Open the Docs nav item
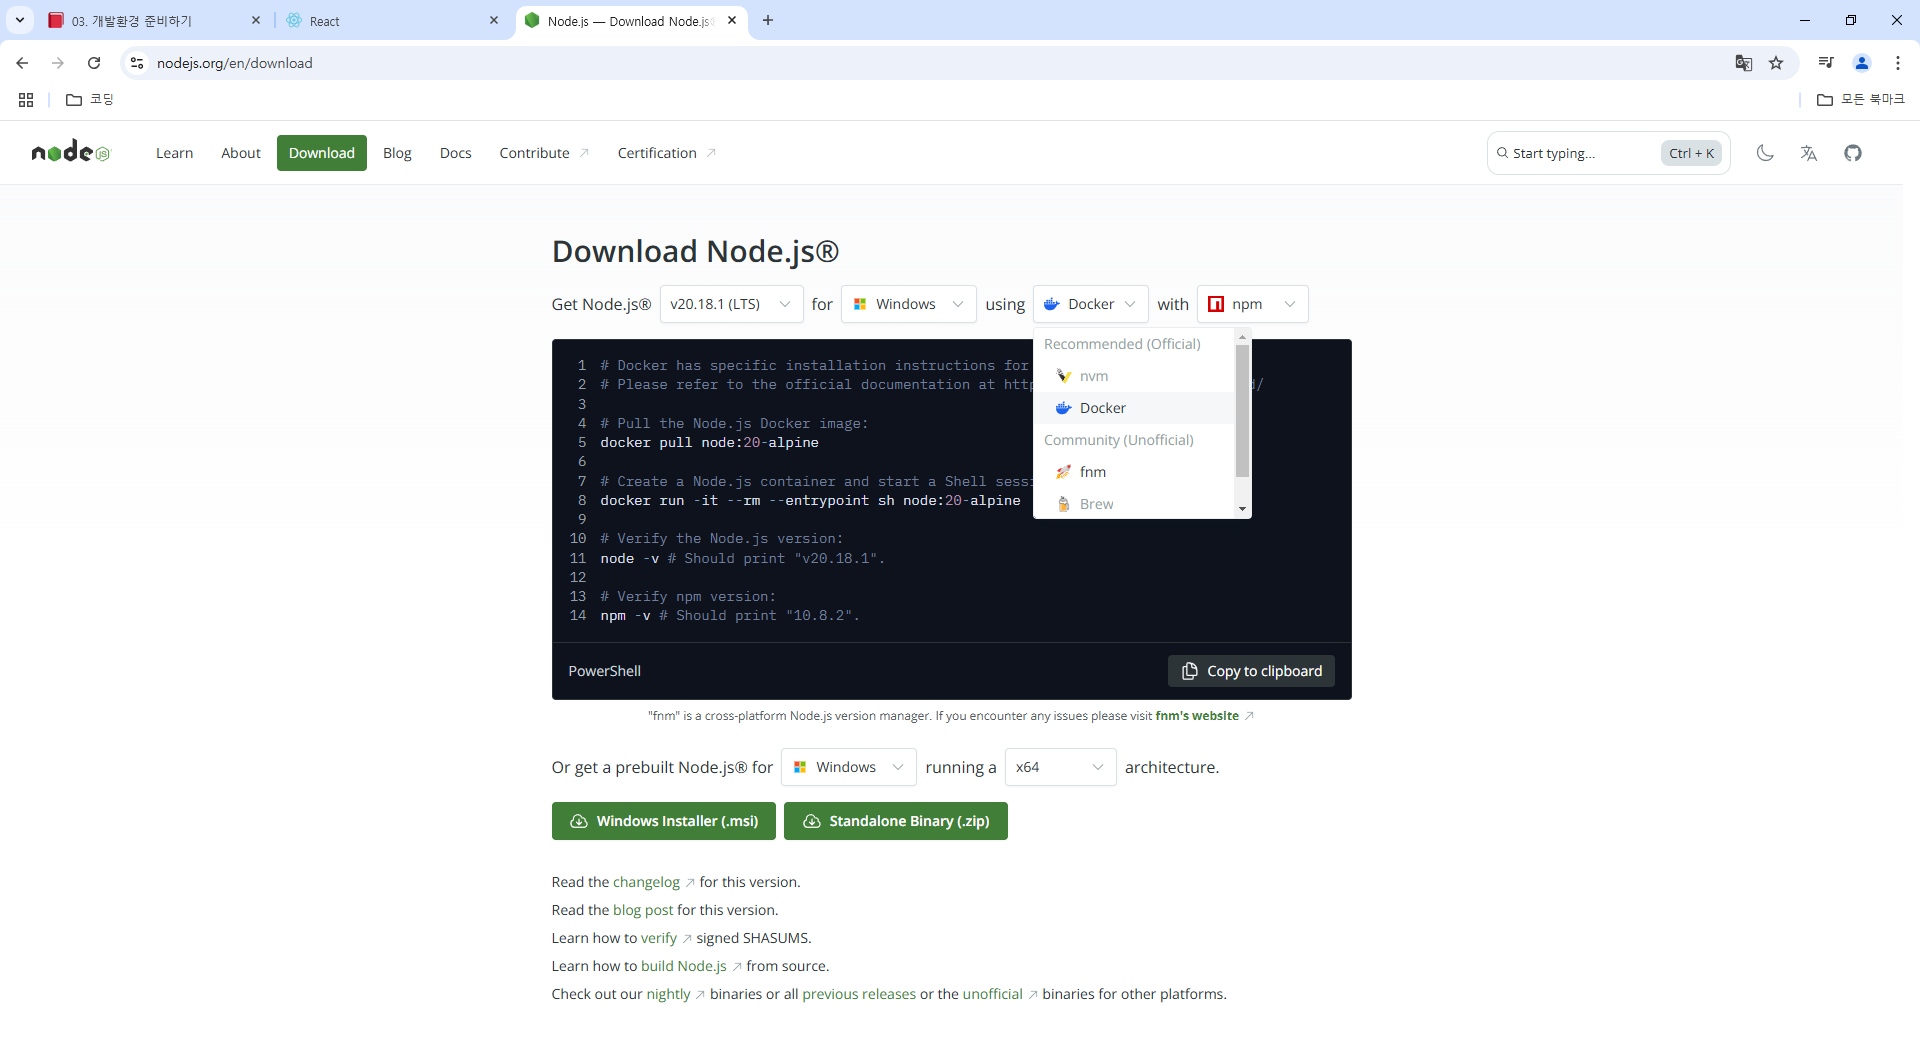 click(x=455, y=153)
